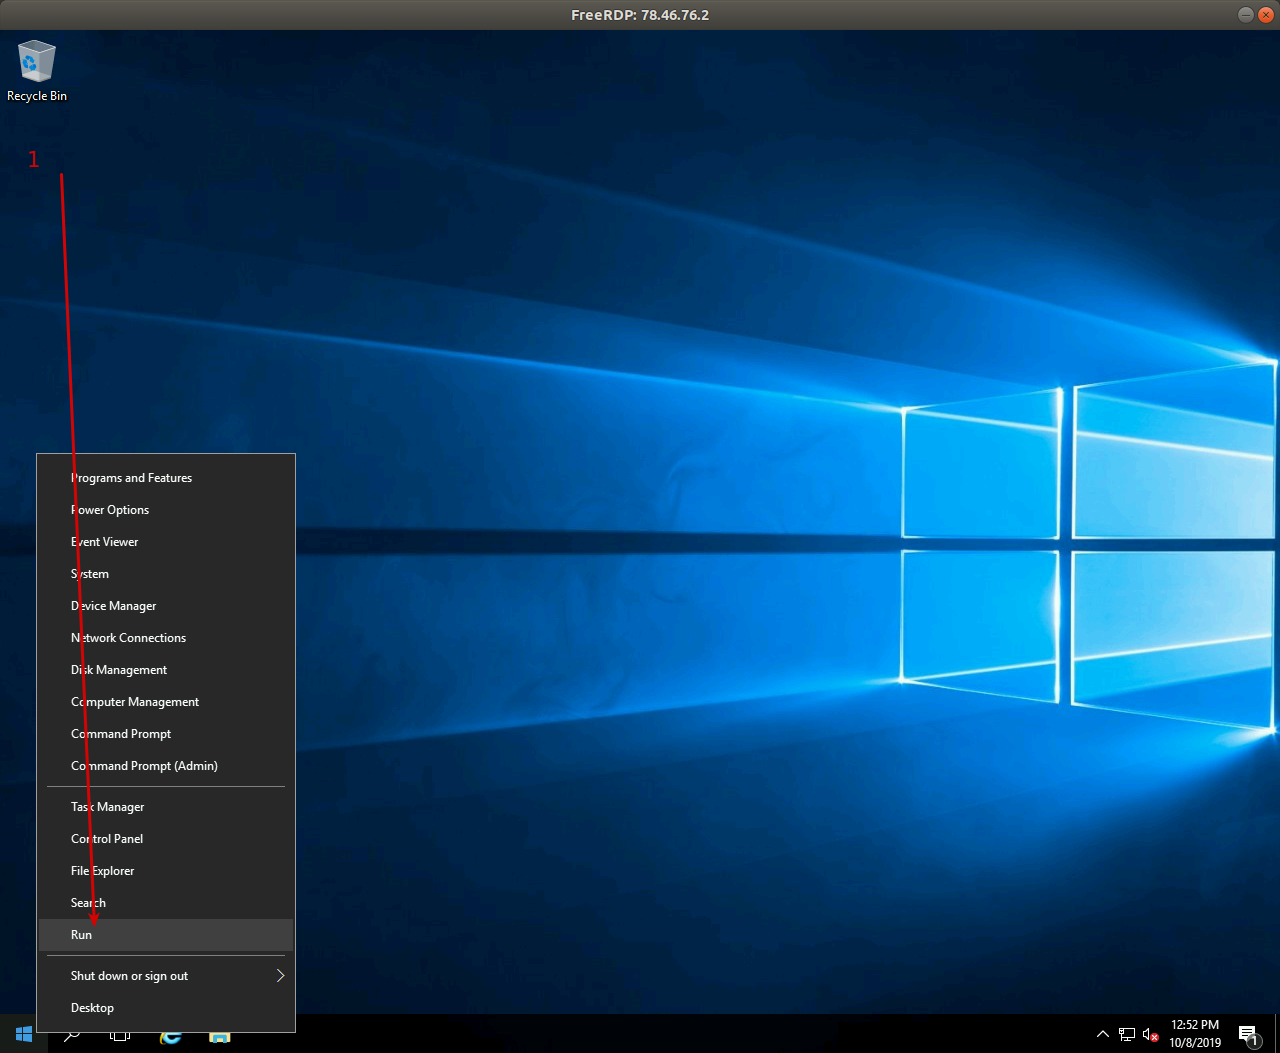Open Programs and Features from the menu
This screenshot has width=1280, height=1053.
tap(166, 478)
